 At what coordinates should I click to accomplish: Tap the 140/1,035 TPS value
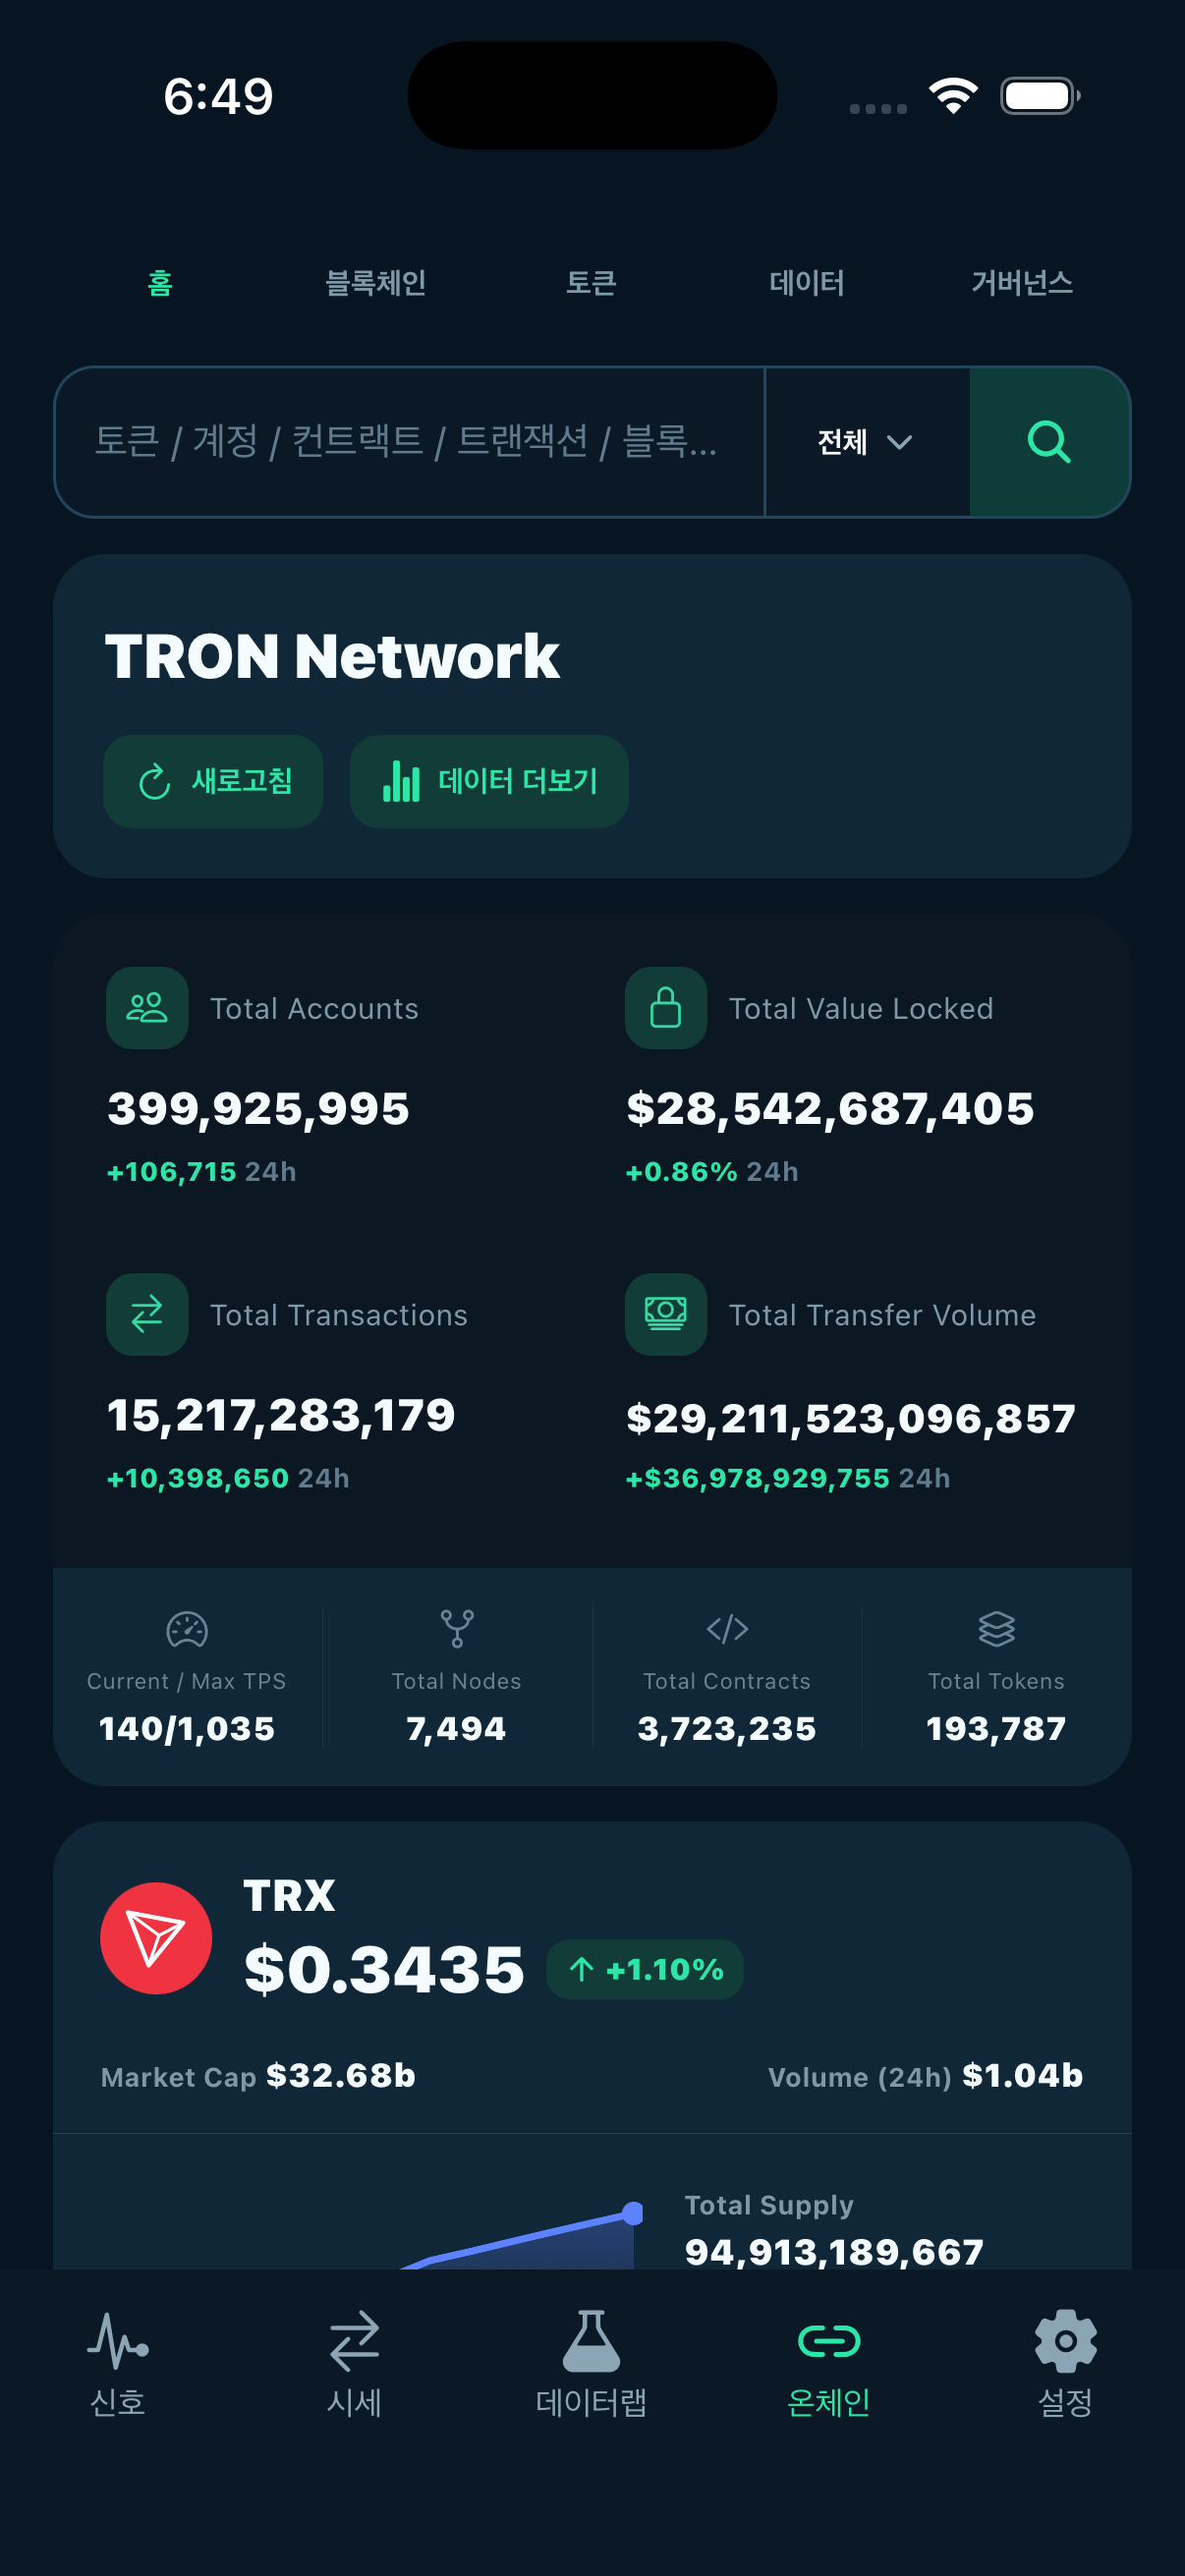(187, 1729)
